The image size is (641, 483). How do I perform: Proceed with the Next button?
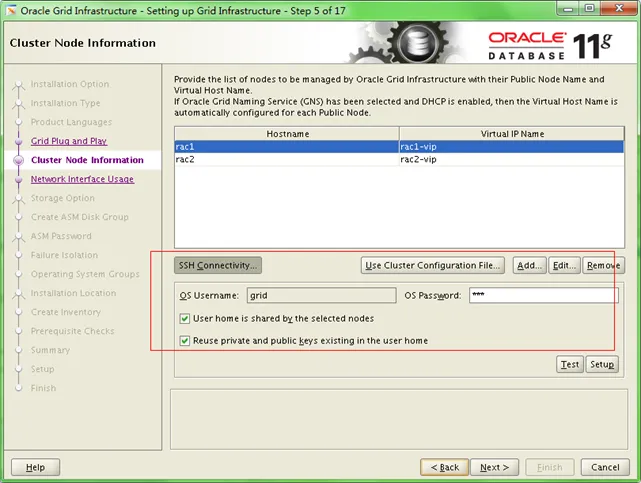[494, 467]
